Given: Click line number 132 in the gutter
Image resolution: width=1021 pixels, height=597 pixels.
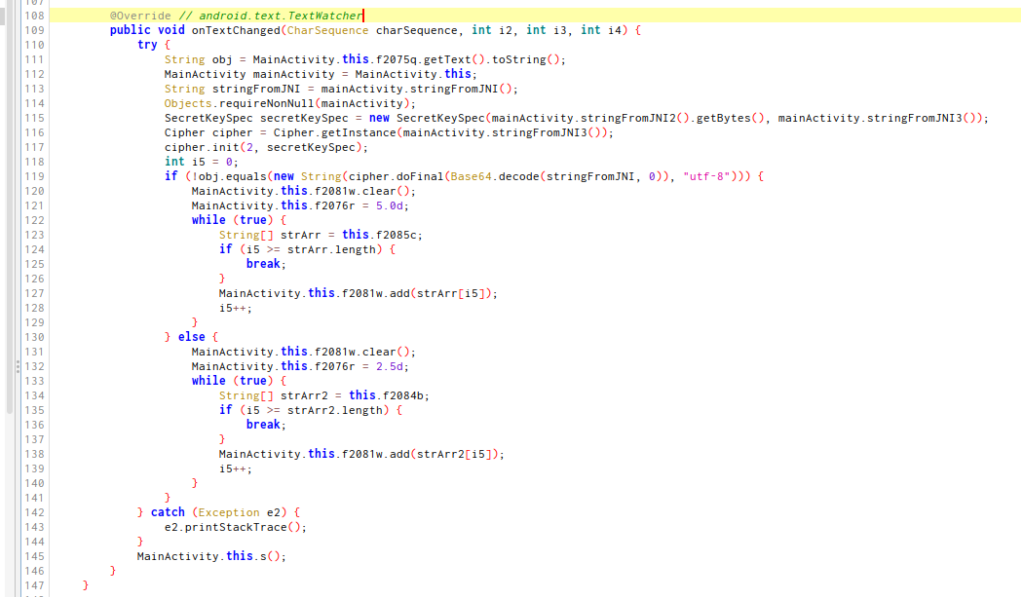Looking at the screenshot, I should (35, 367).
